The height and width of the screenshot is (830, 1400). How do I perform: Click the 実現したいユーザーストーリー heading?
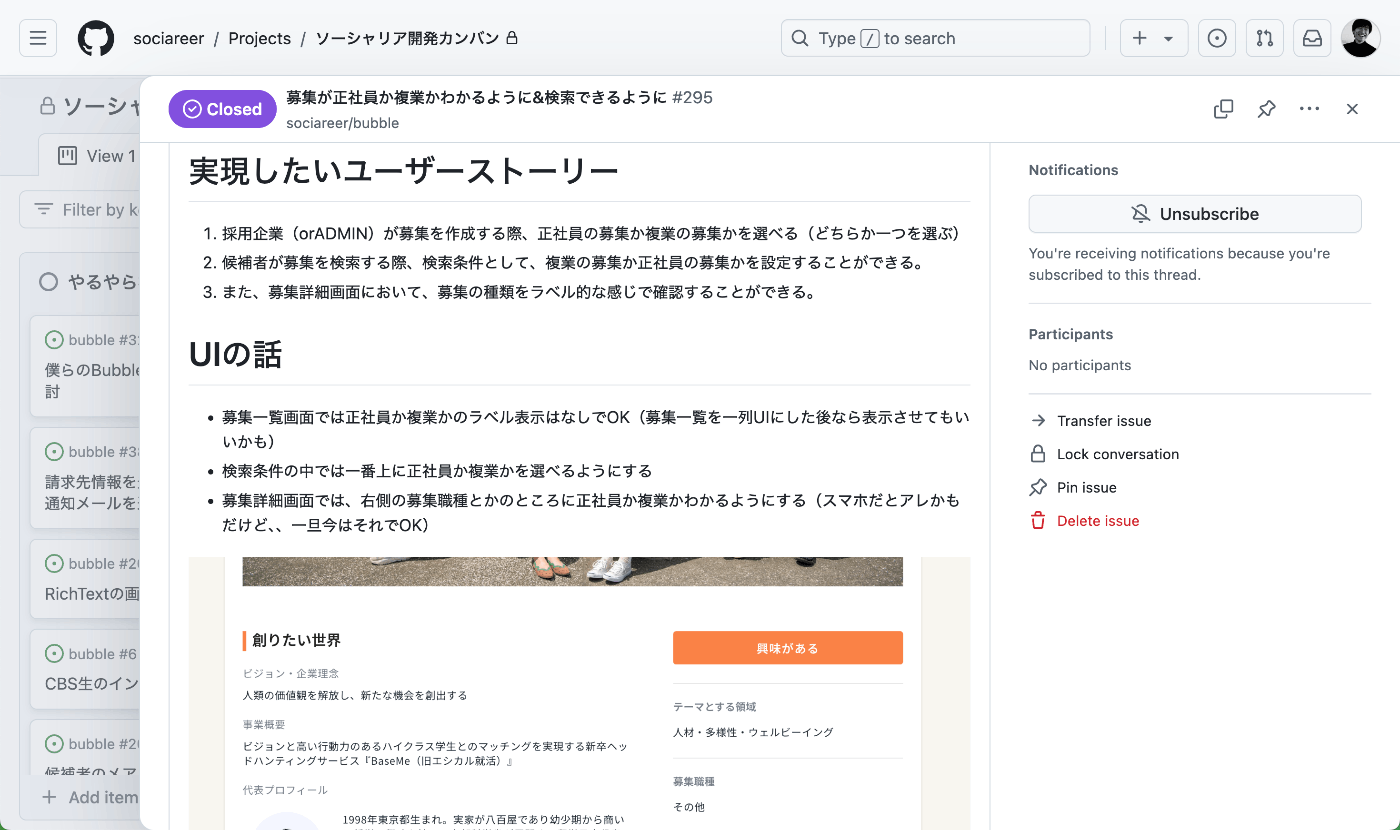click(x=404, y=171)
